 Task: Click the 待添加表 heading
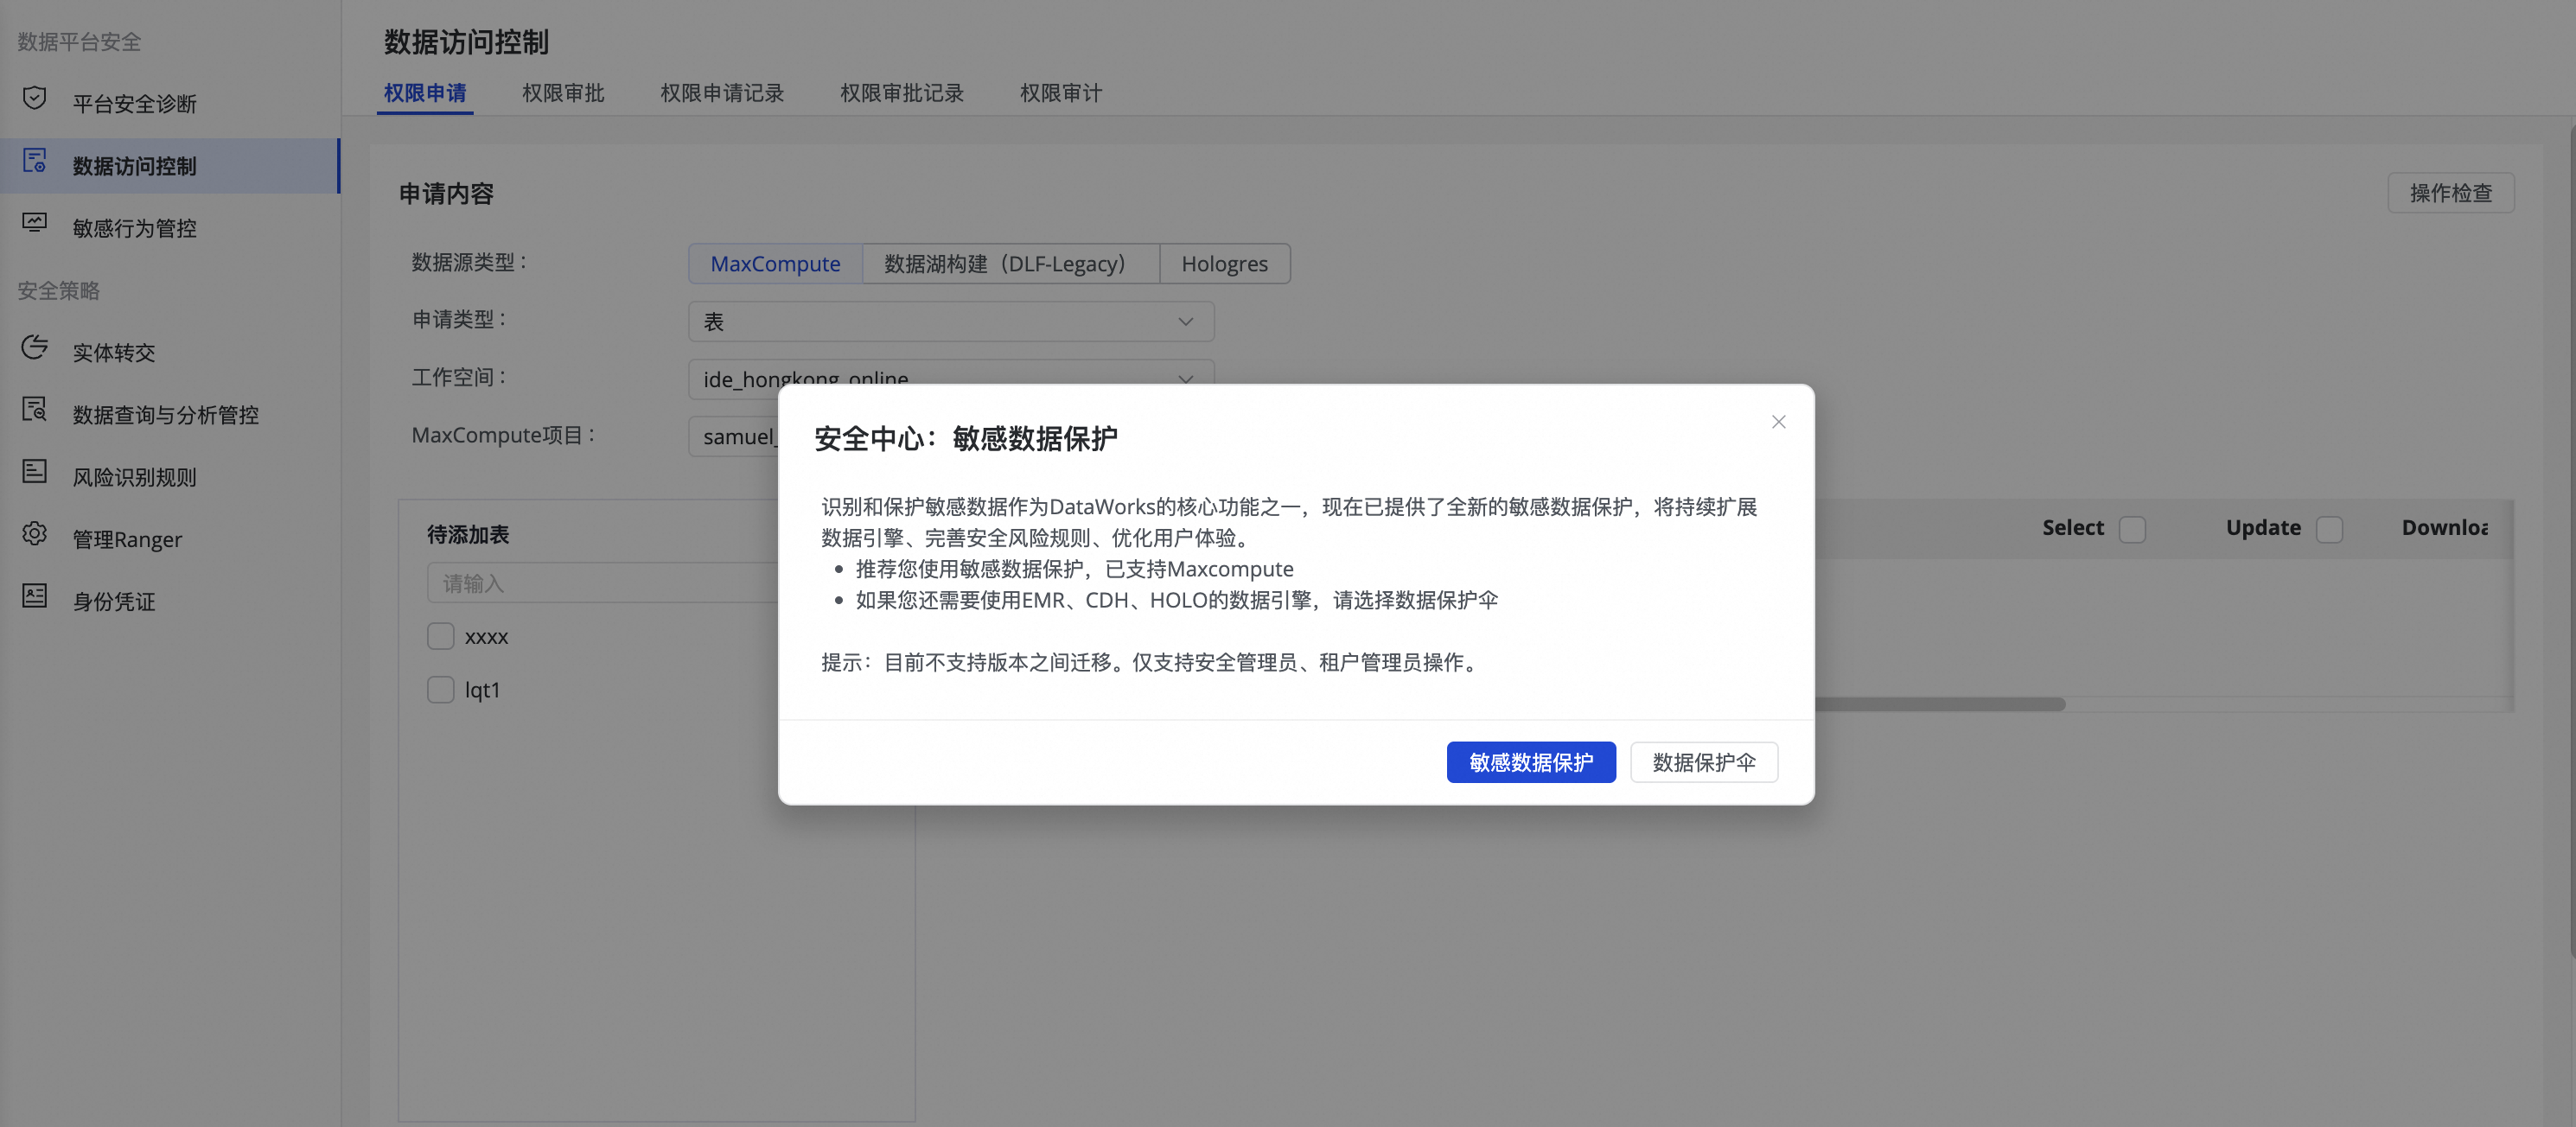pyautogui.click(x=468, y=534)
